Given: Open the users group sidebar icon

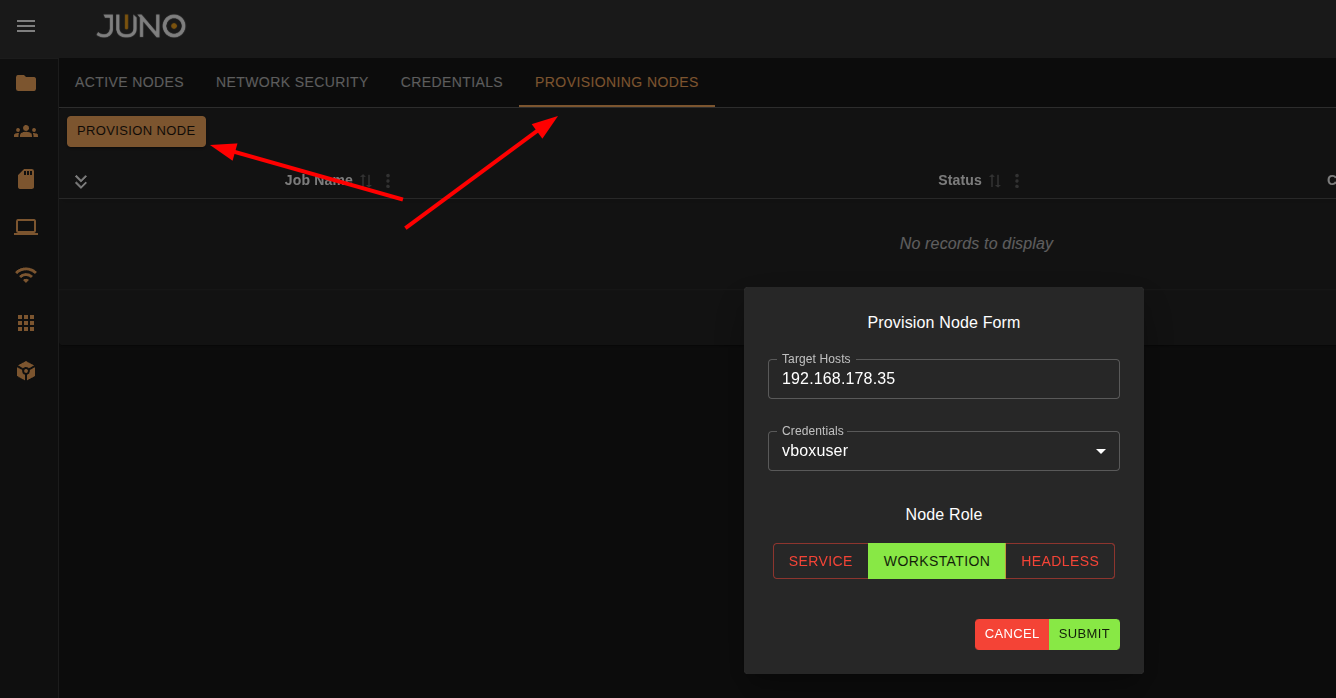Looking at the screenshot, I should (26, 131).
